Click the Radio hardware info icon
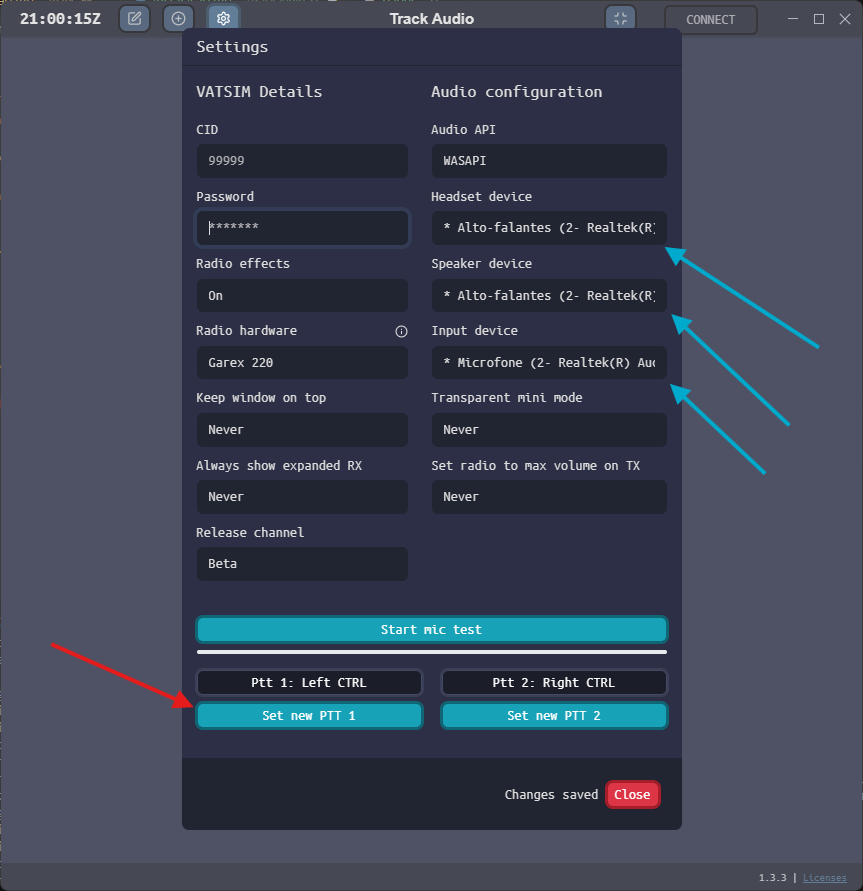863x891 pixels. [x=401, y=331]
